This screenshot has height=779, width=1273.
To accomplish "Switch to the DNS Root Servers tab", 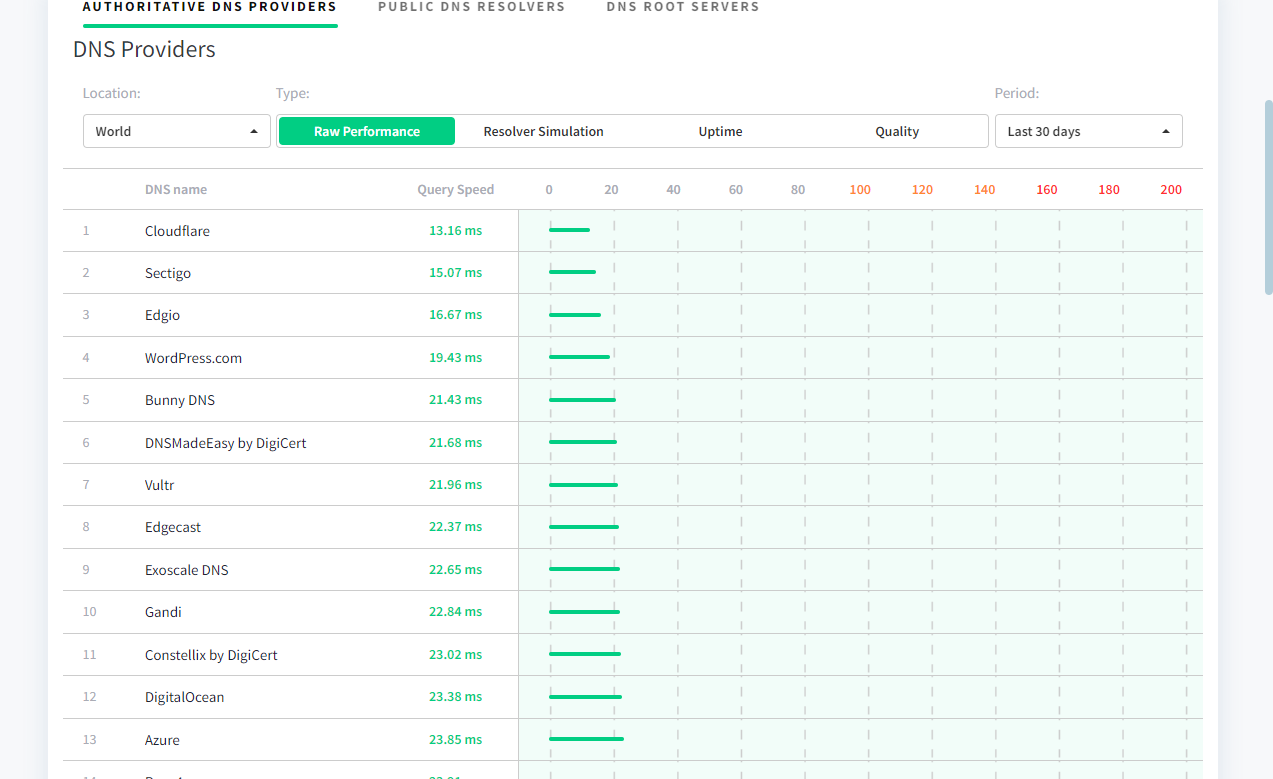I will [x=683, y=7].
